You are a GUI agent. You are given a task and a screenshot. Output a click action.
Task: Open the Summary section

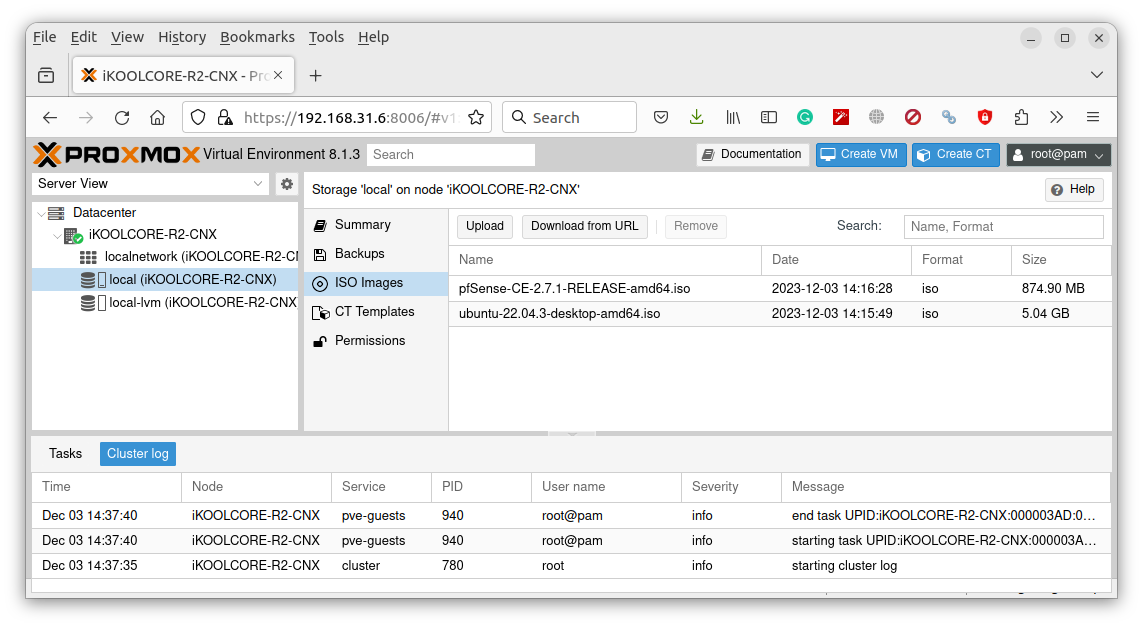pos(376,225)
